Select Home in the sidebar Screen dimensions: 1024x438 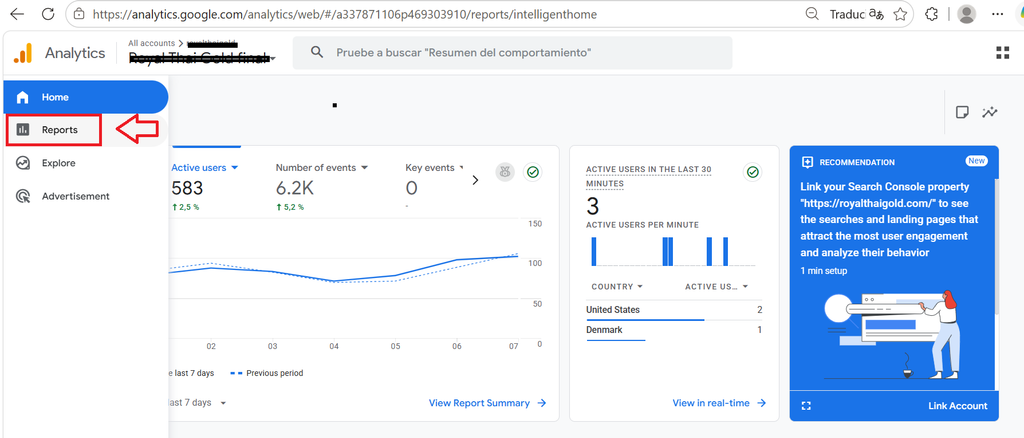[x=86, y=97]
